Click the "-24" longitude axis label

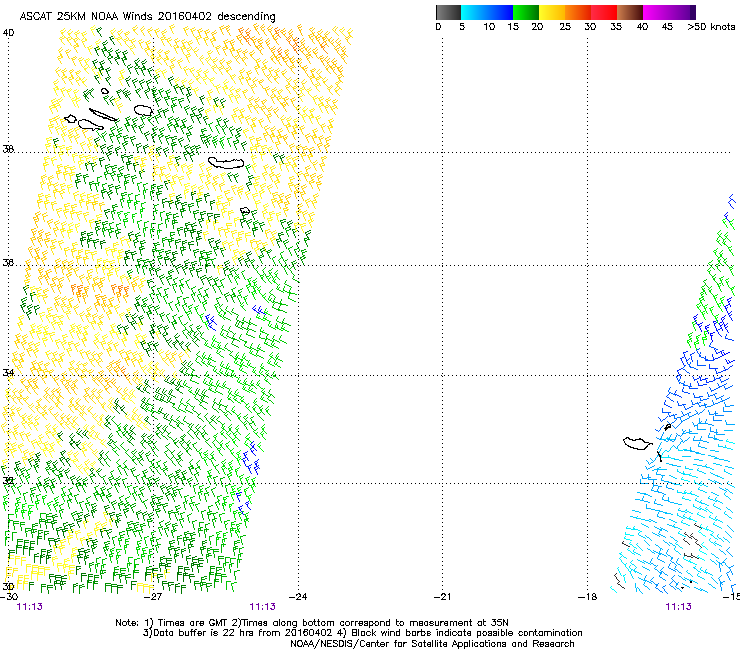[298, 597]
